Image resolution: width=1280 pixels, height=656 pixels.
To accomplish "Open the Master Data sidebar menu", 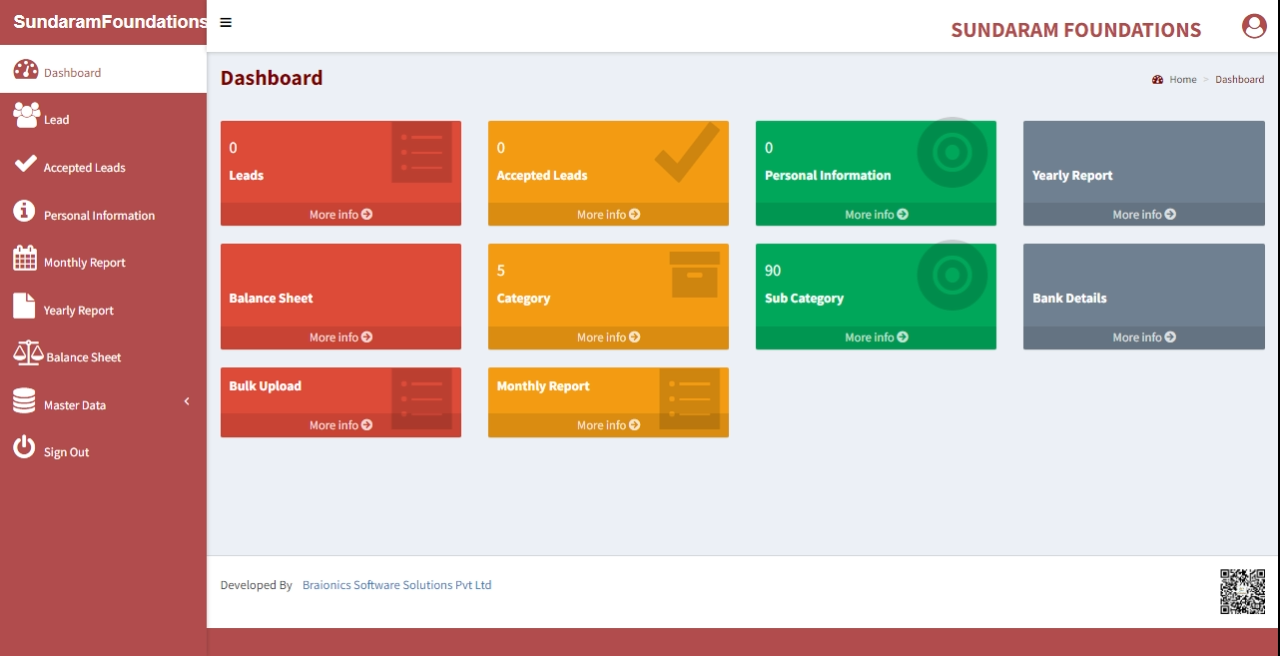I will pos(75,405).
